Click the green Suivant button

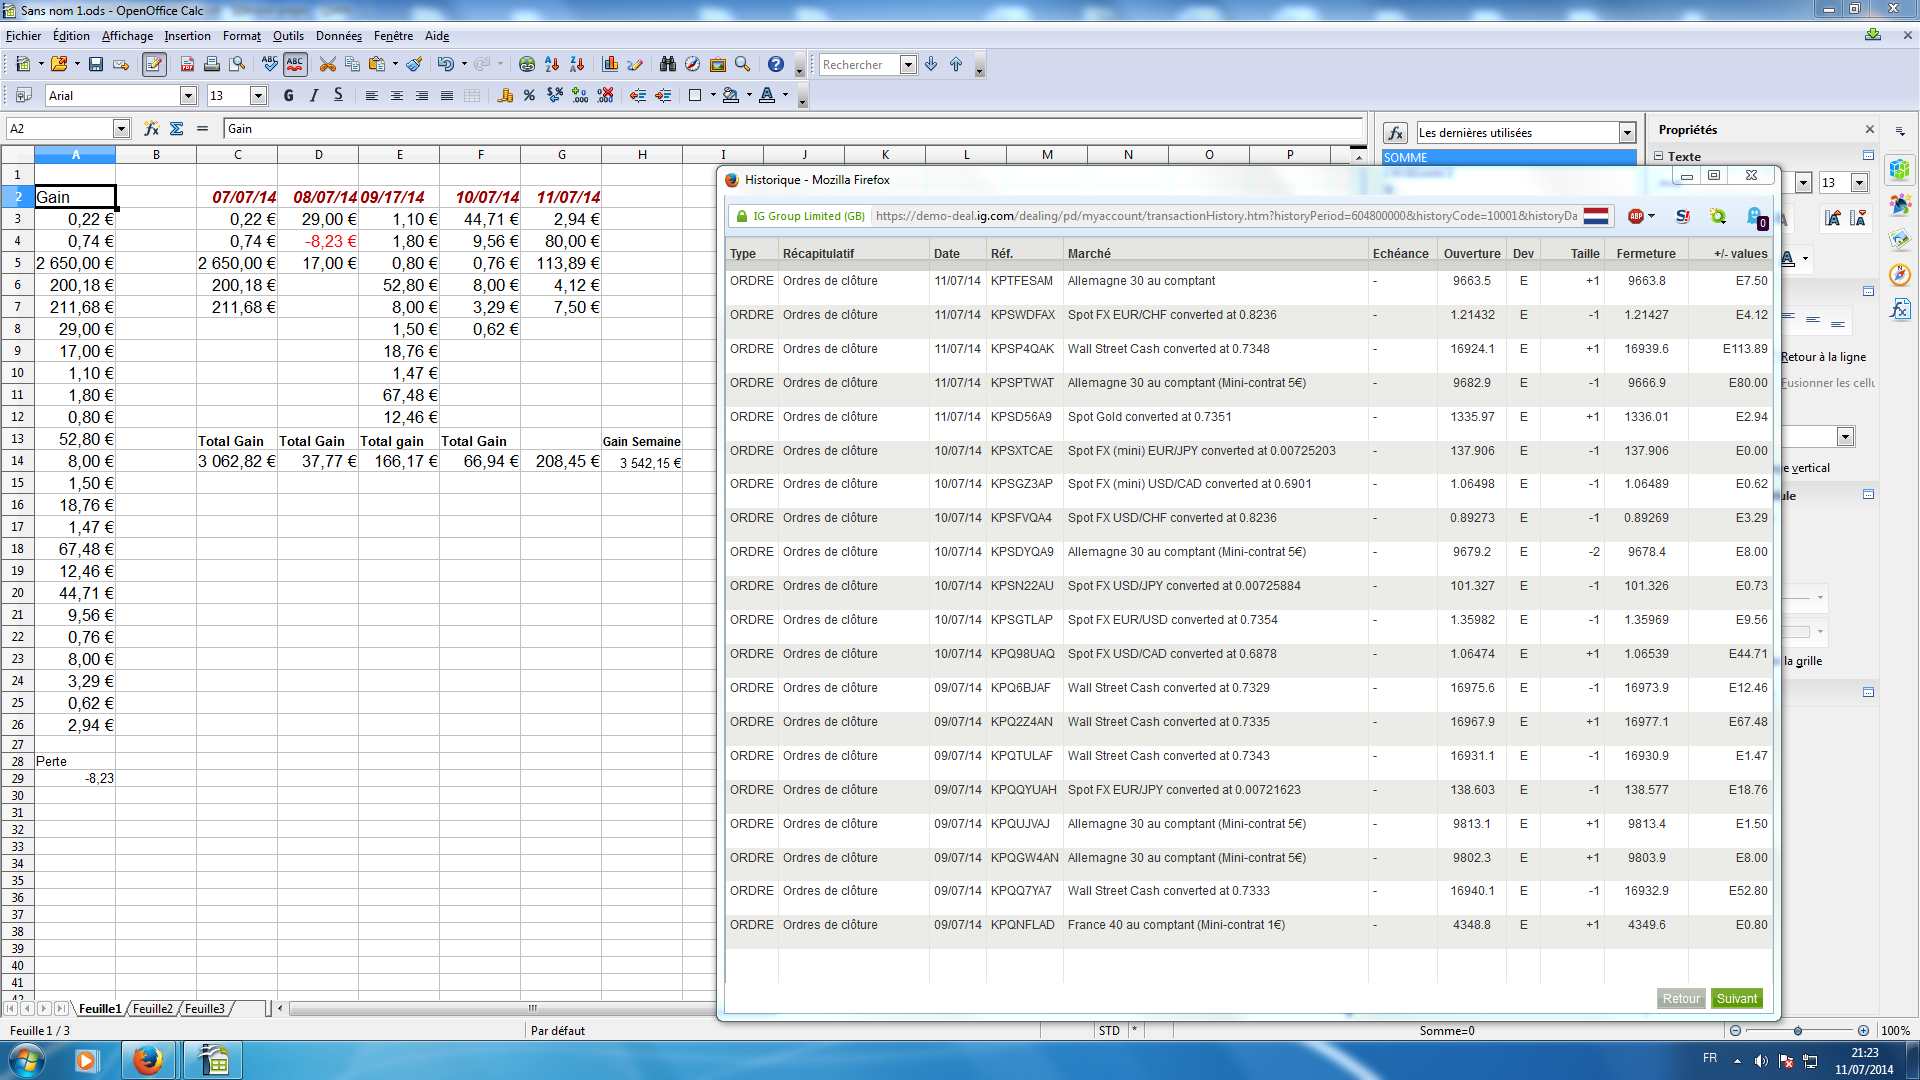(x=1736, y=999)
